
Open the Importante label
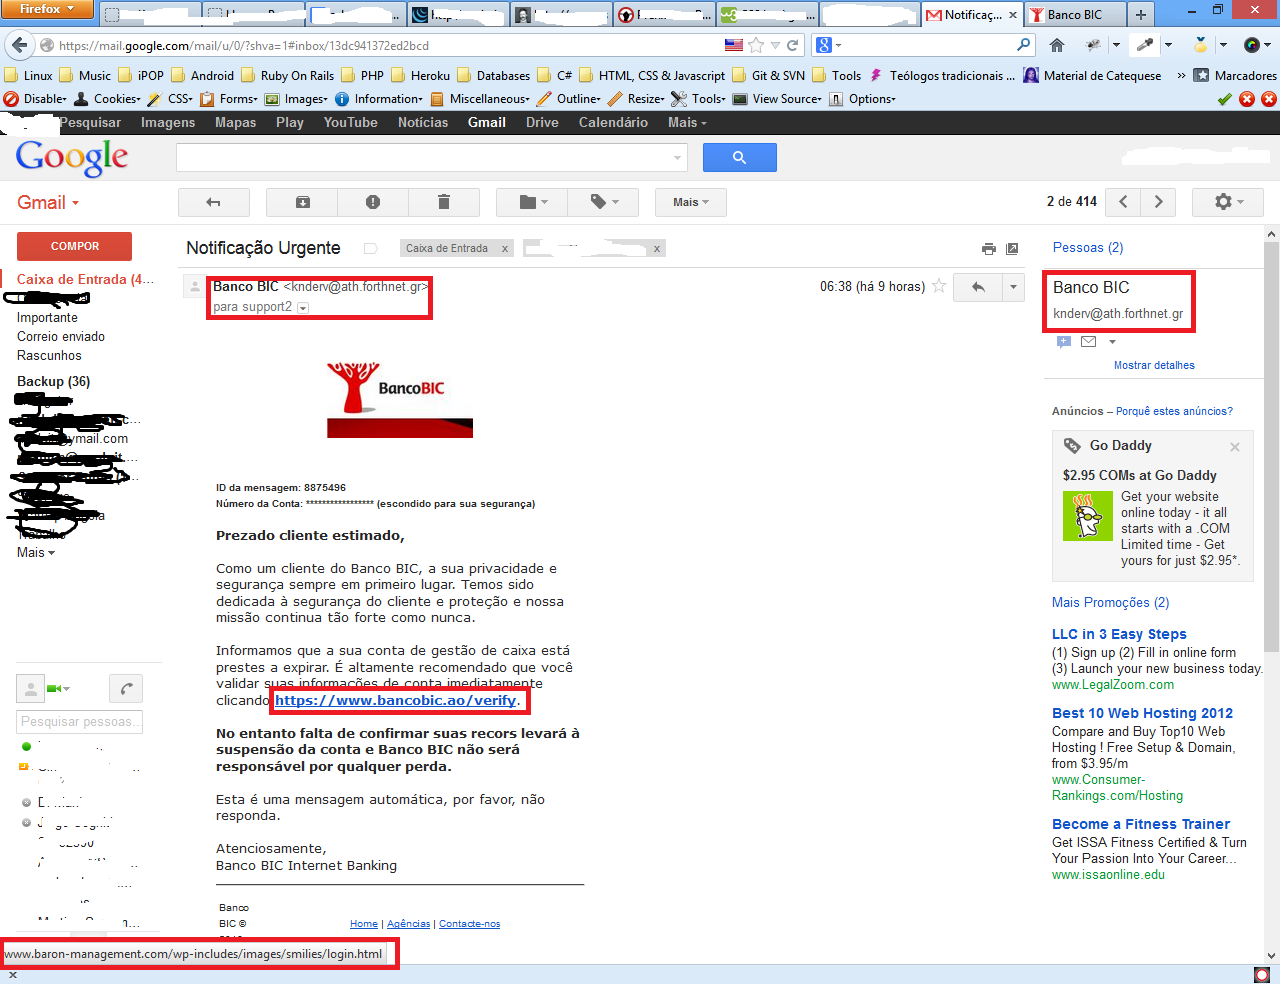tap(47, 317)
